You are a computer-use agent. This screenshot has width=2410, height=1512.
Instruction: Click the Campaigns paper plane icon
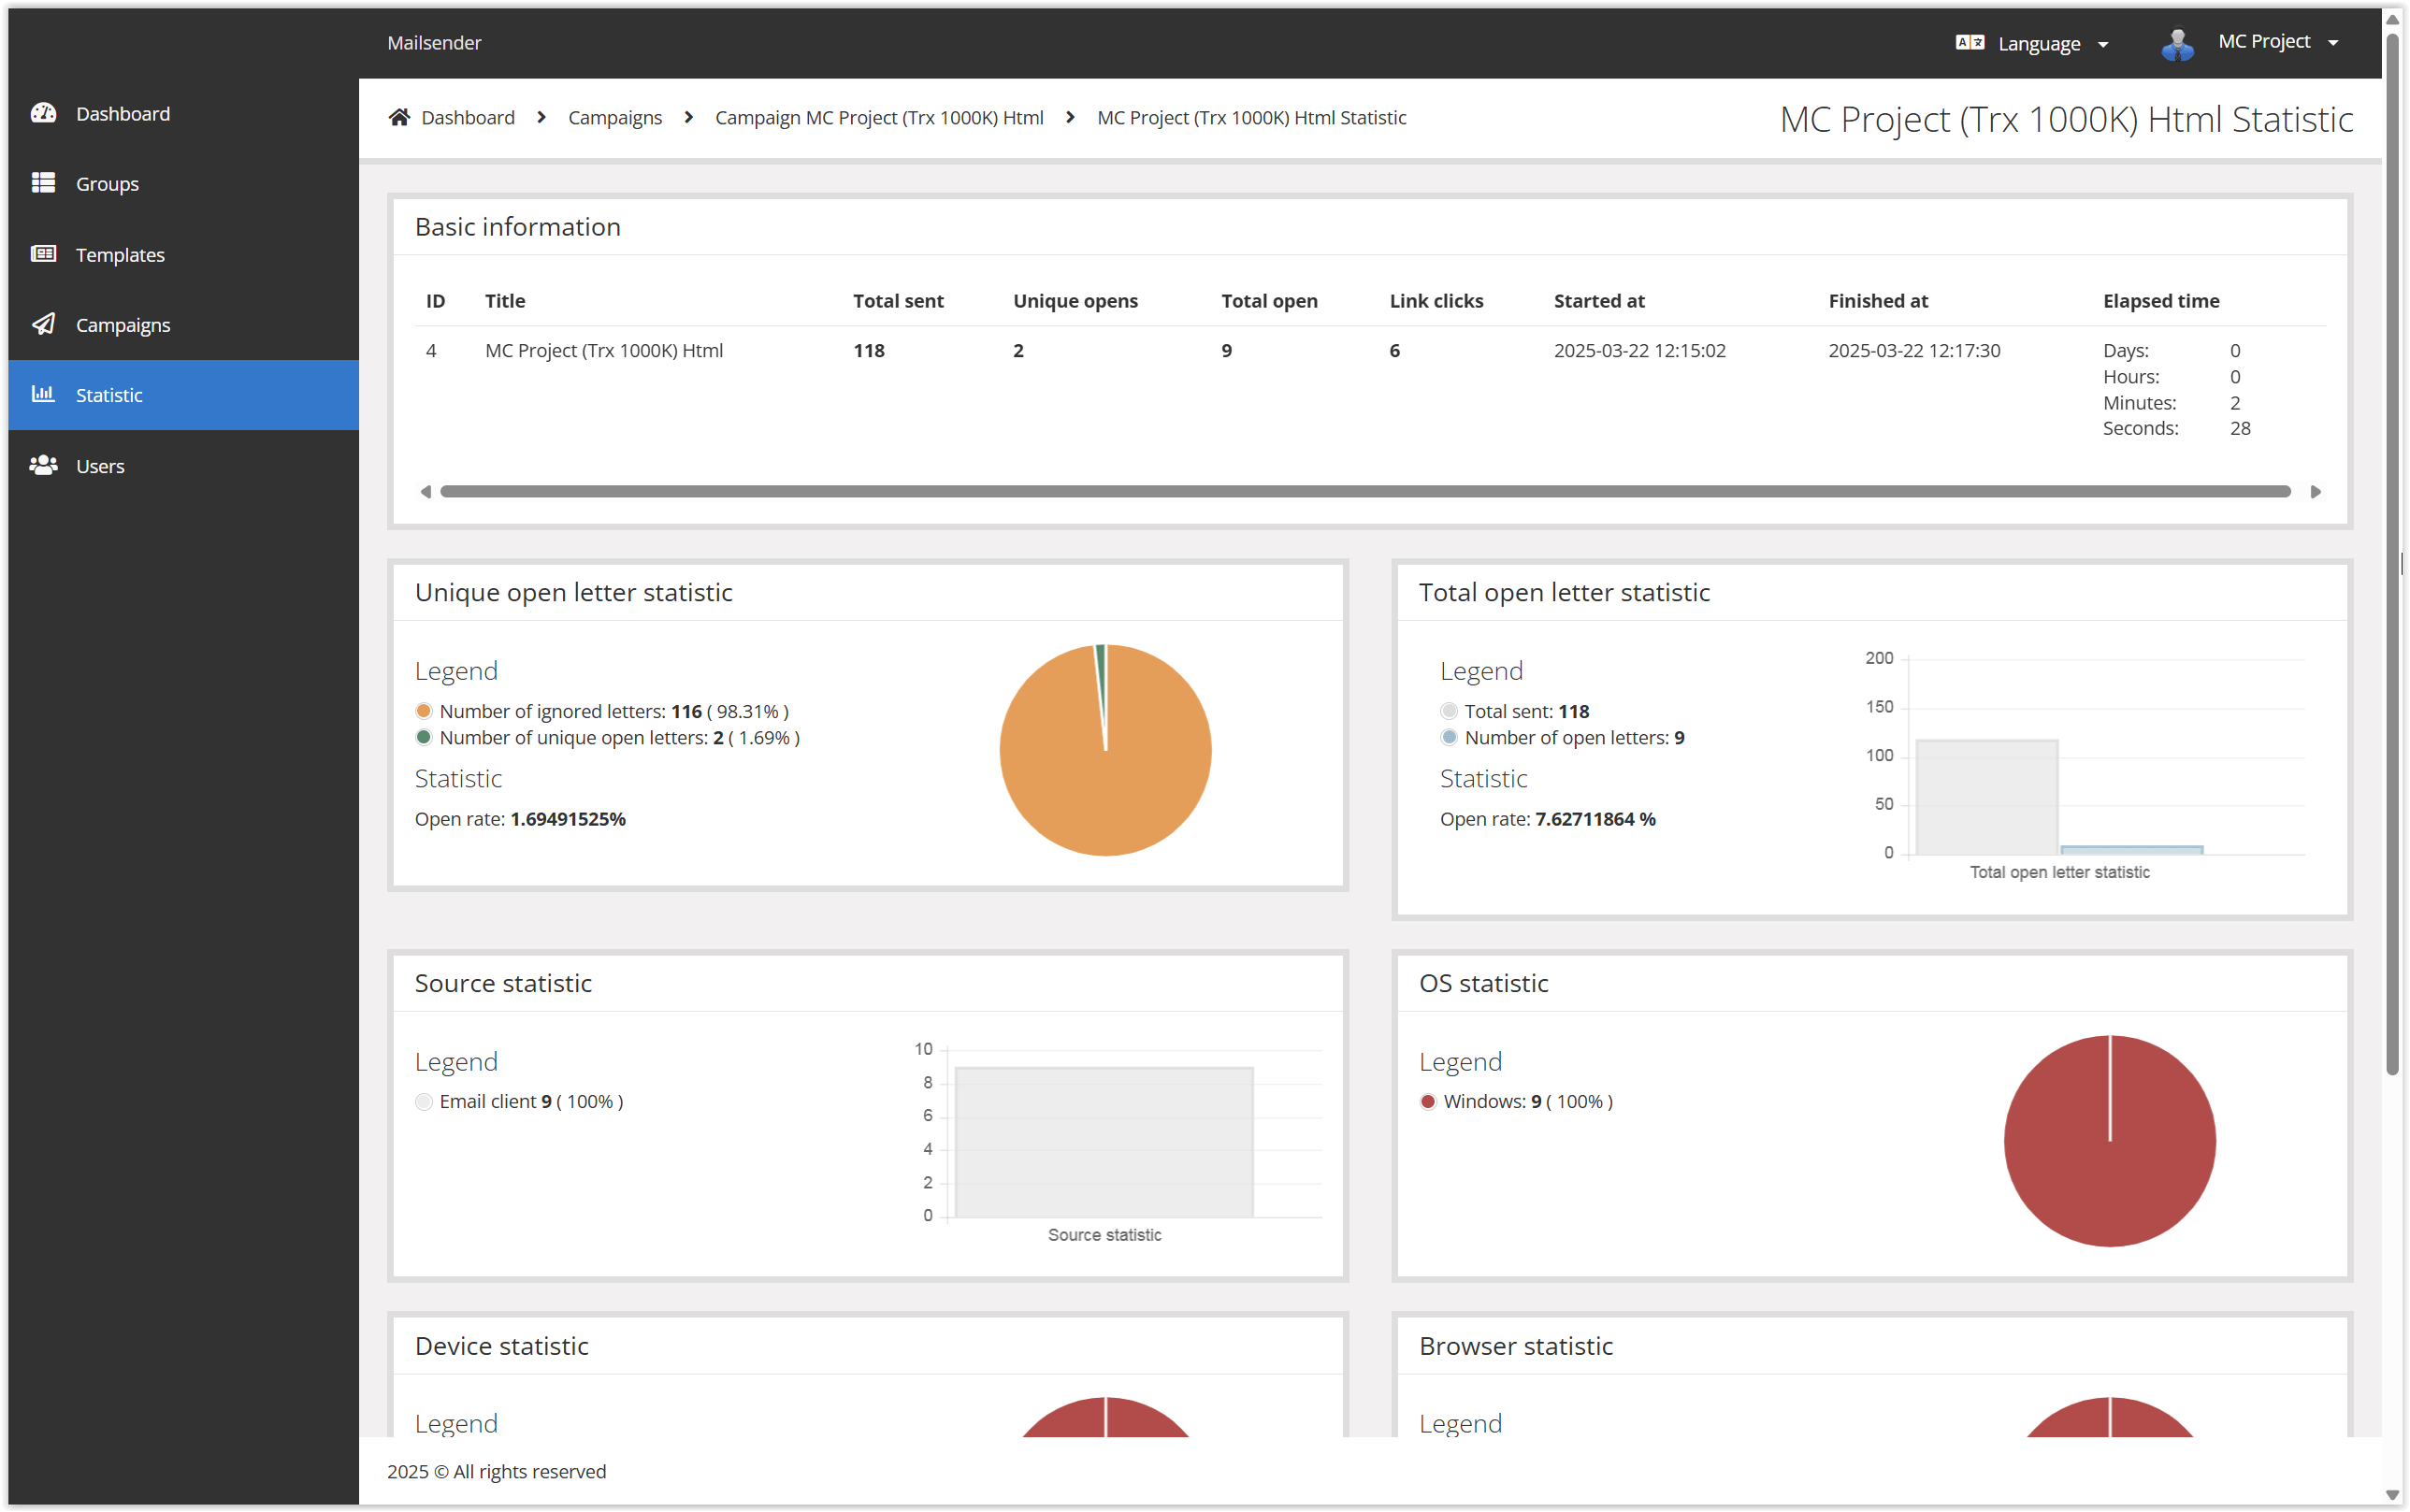tap(44, 324)
